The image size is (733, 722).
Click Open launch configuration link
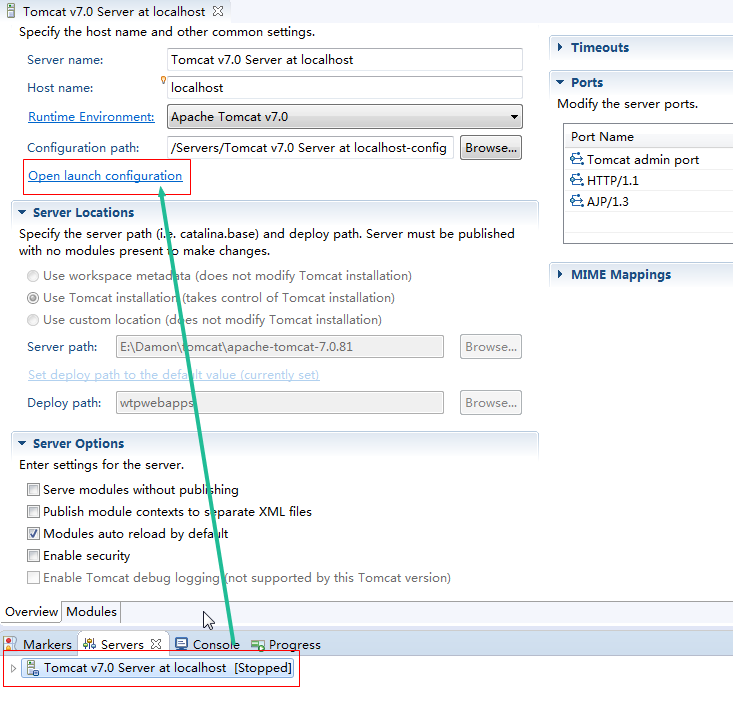[x=105, y=176]
